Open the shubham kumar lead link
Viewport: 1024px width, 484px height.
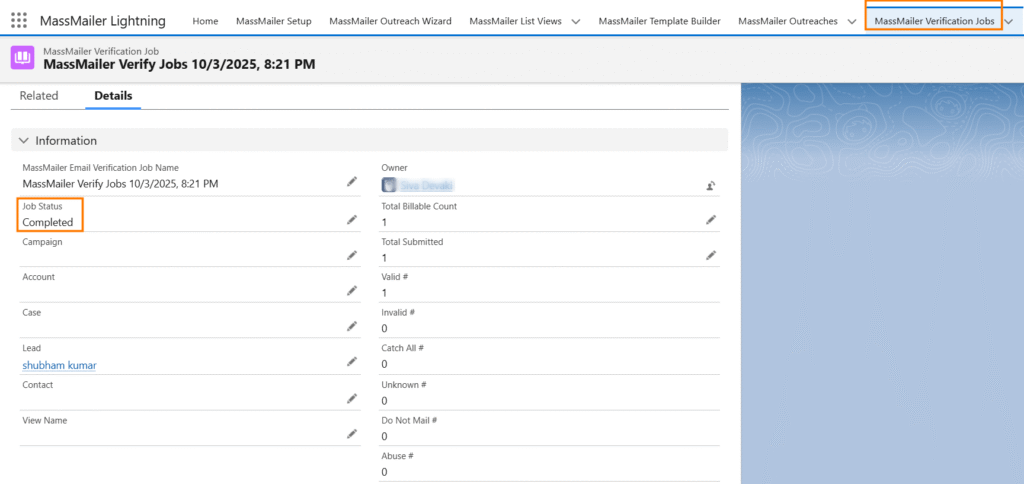pyautogui.click(x=59, y=365)
